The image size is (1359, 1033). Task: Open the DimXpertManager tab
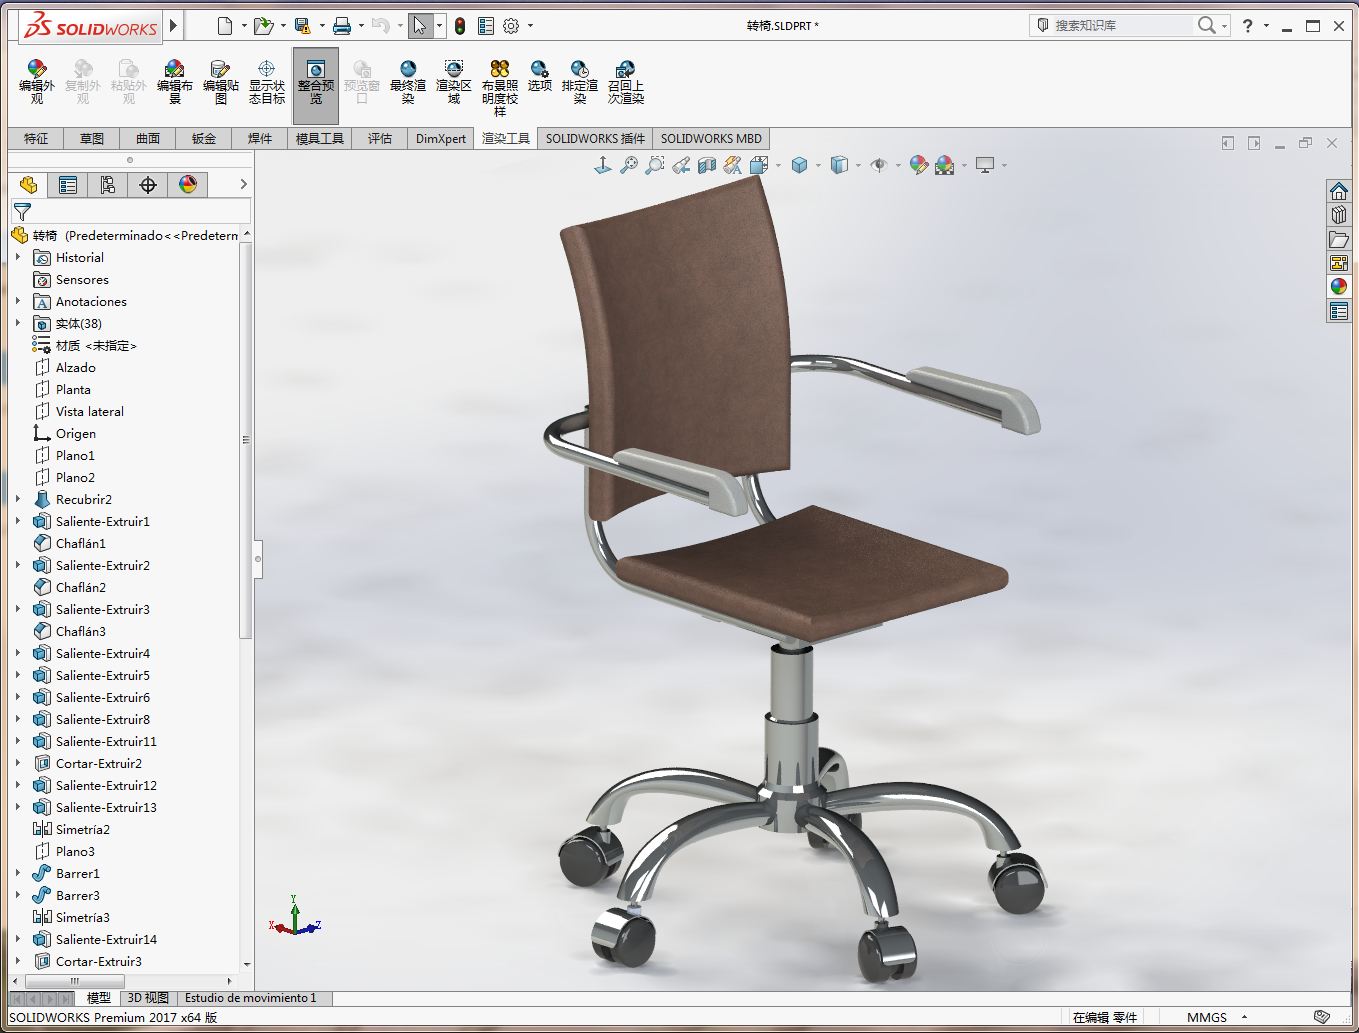148,184
